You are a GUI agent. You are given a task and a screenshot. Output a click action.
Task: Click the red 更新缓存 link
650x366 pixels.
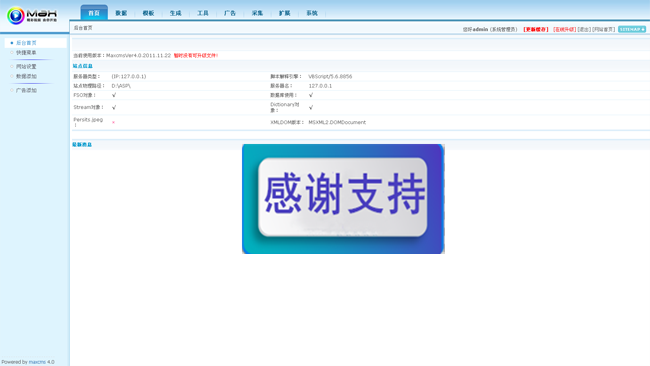pyautogui.click(x=536, y=29)
